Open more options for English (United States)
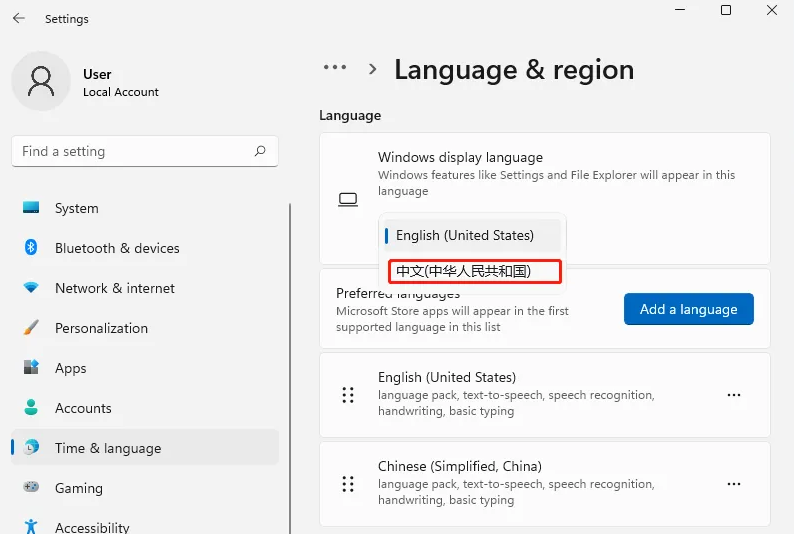The height and width of the screenshot is (534, 794). coord(734,395)
